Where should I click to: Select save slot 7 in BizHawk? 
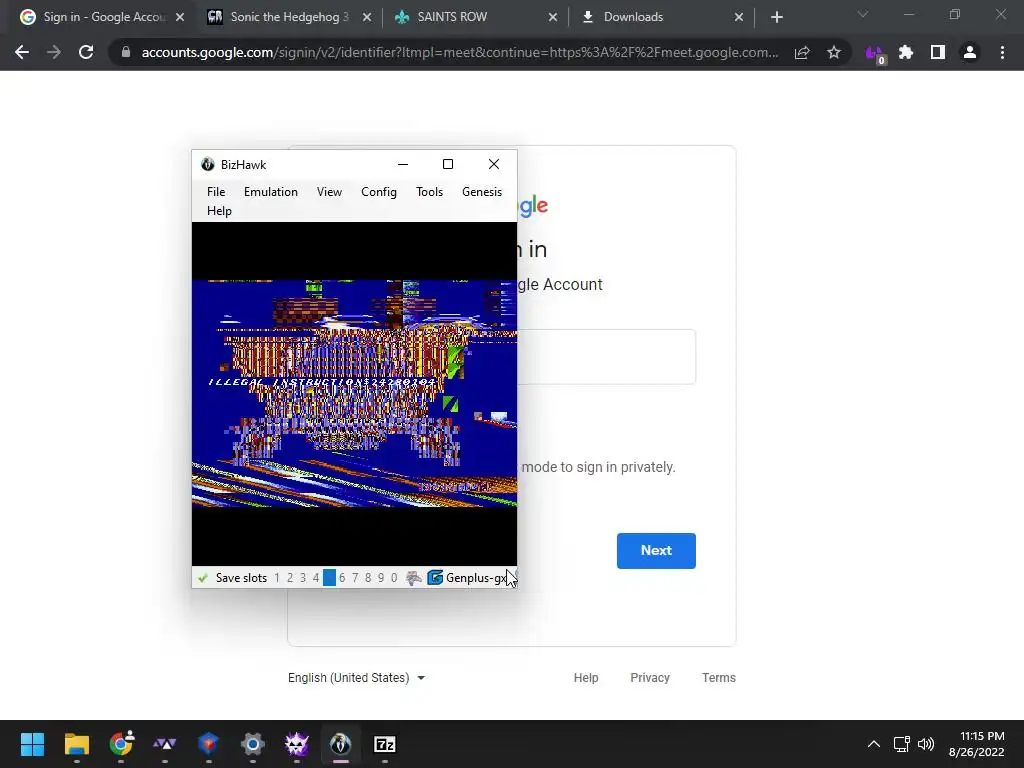click(355, 578)
